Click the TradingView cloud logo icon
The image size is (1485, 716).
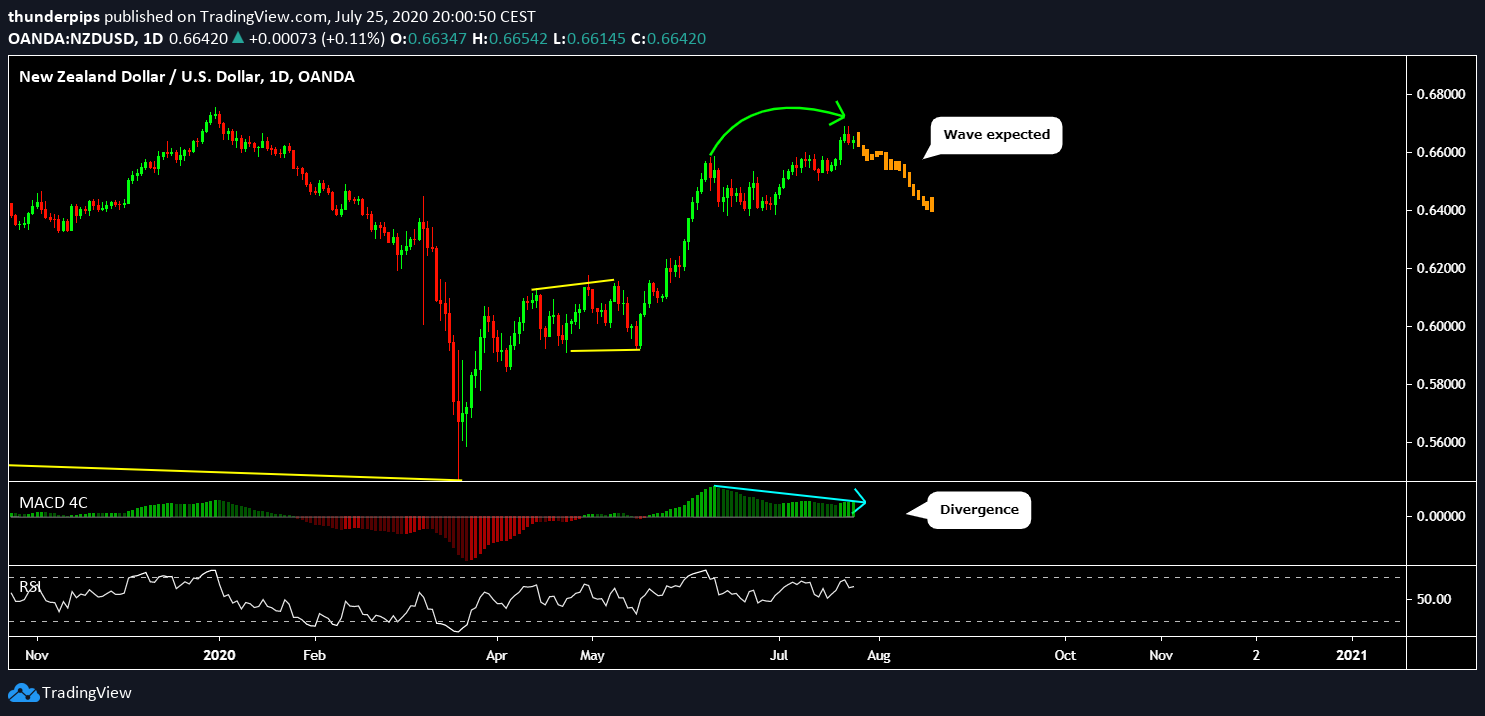tap(22, 693)
